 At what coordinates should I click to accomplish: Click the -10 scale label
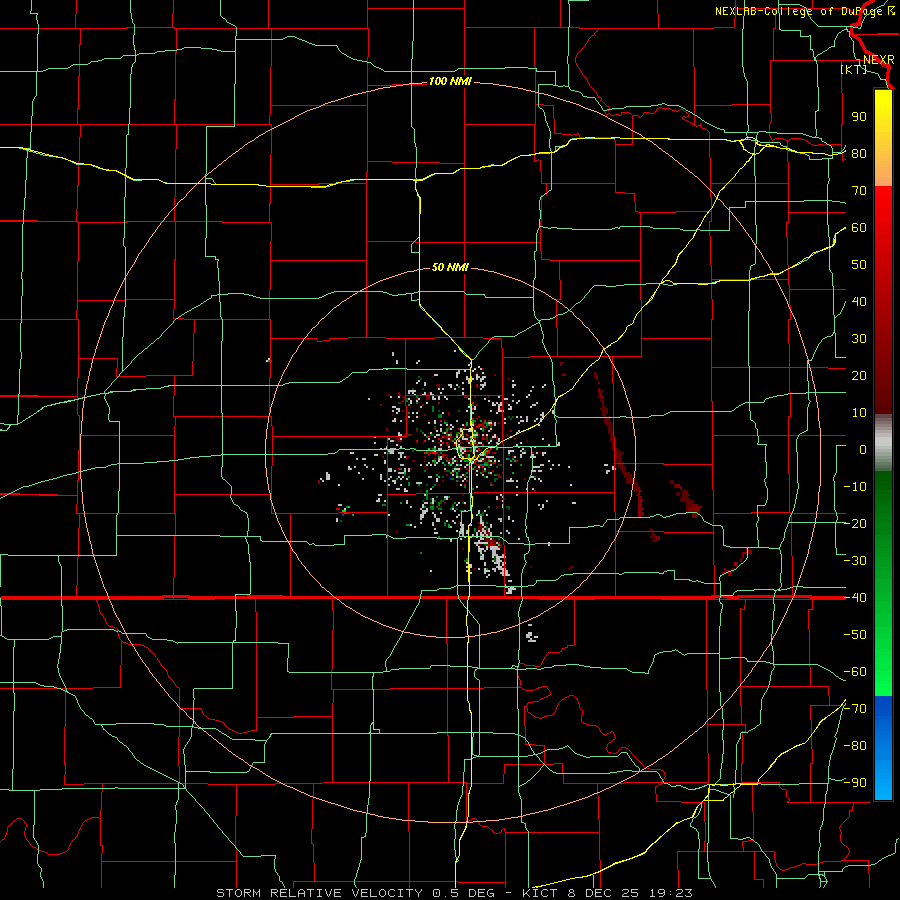coord(855,487)
